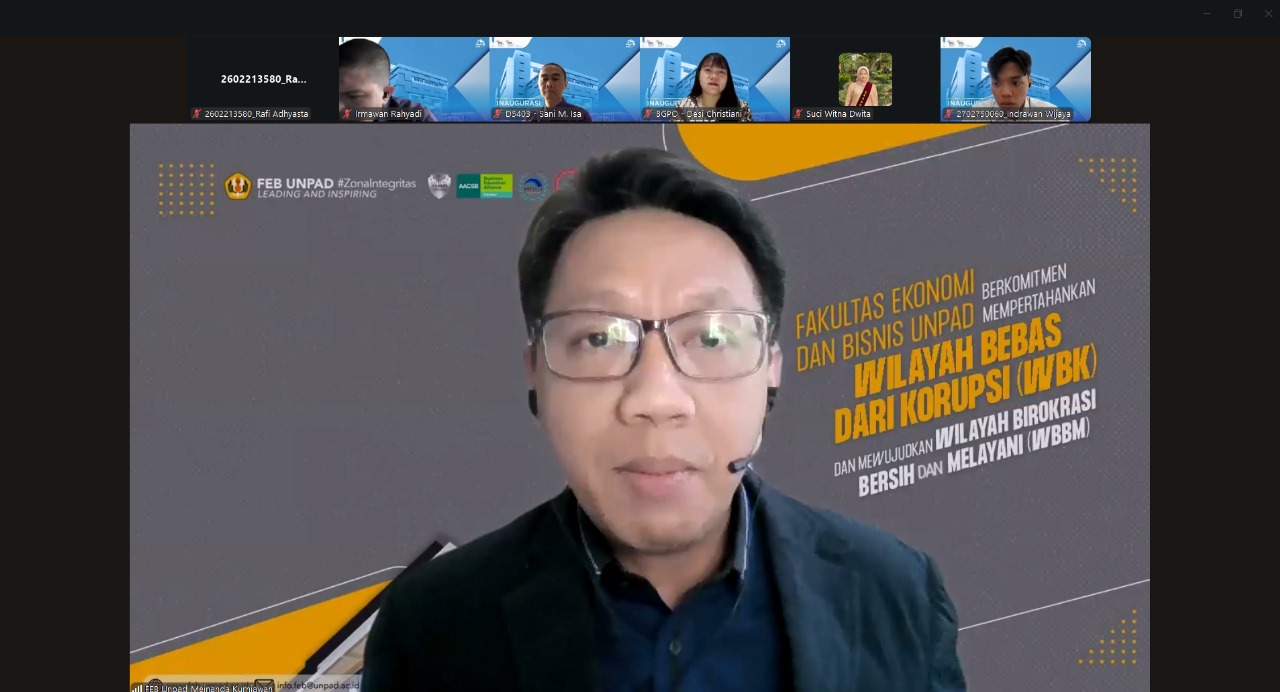Click the Suci Witna Dwita name label
Screen dimensions: 1280x692
[x=838, y=114]
